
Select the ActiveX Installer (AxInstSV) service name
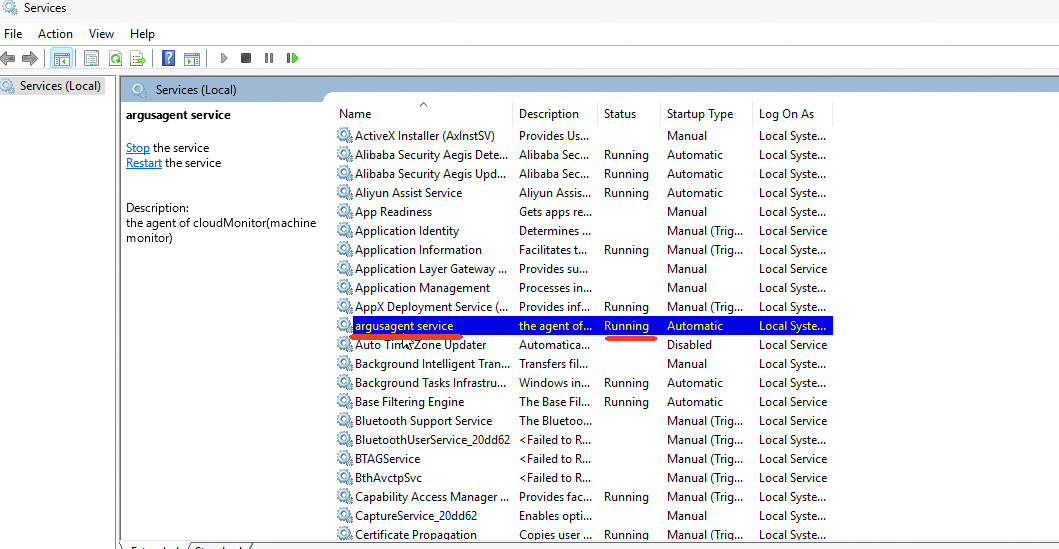(x=425, y=136)
